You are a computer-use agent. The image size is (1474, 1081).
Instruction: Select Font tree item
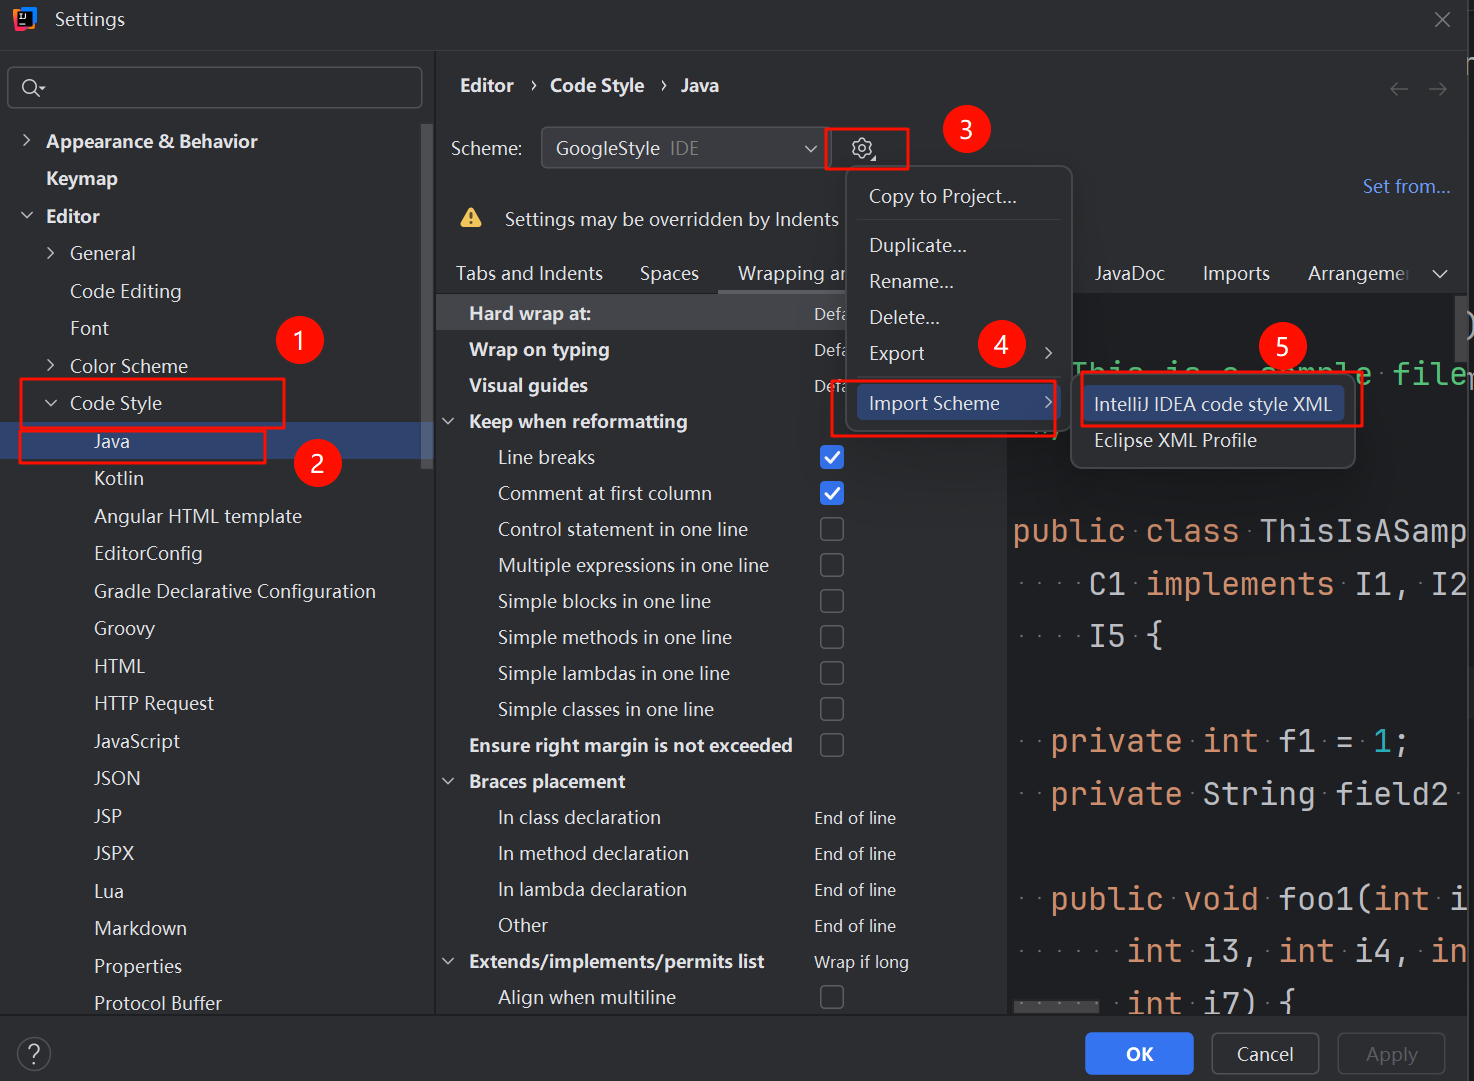[x=89, y=328]
